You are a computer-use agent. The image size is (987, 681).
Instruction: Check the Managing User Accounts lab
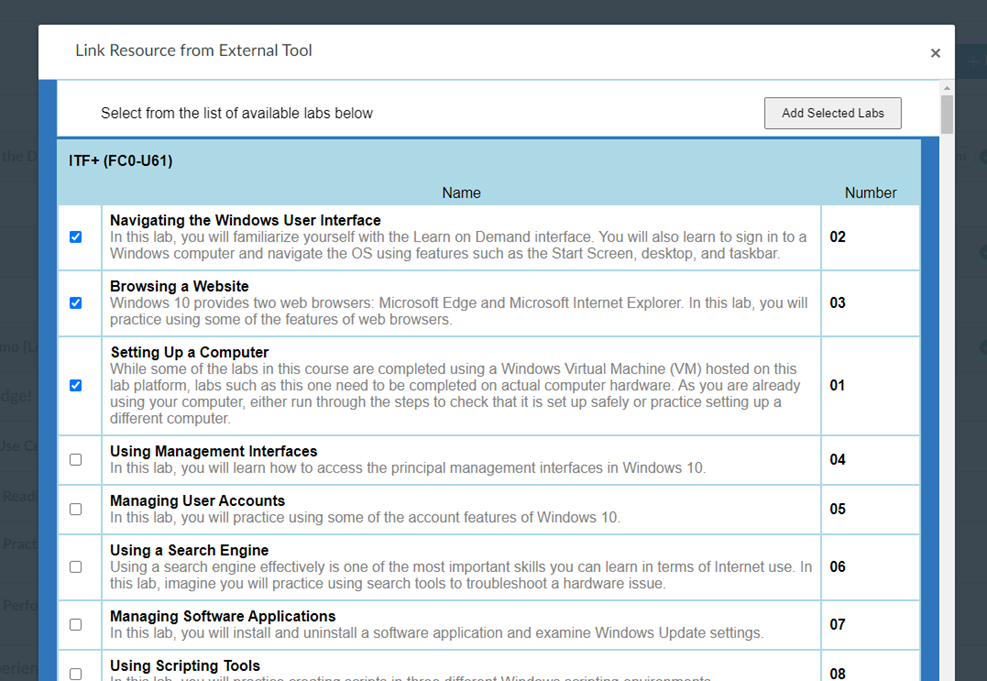[76, 509]
